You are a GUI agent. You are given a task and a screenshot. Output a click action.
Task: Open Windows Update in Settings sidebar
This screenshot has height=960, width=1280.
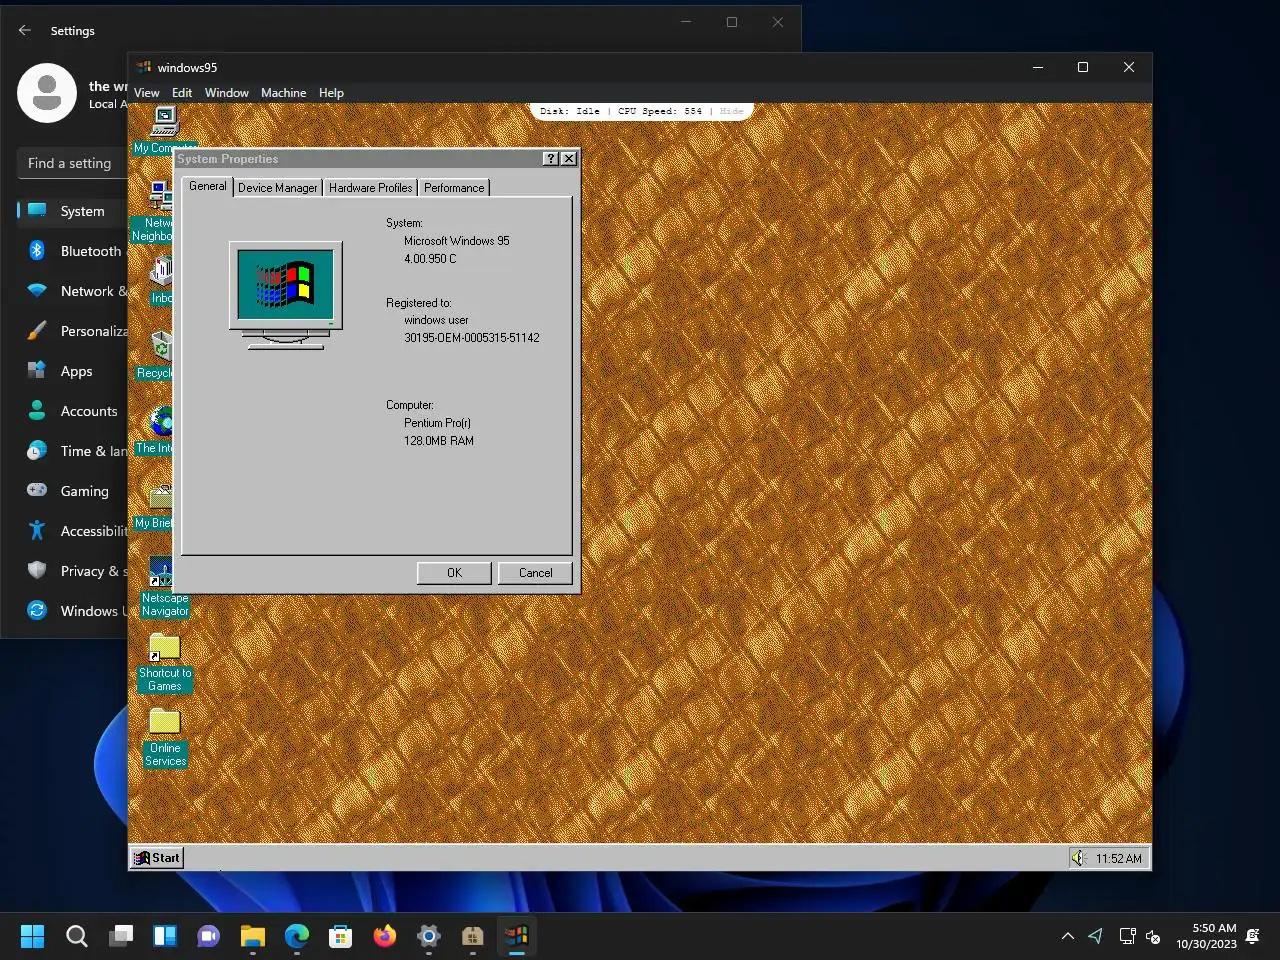click(72, 611)
